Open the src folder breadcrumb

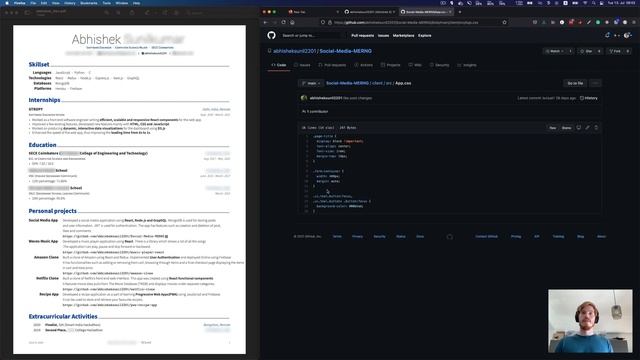(x=389, y=83)
